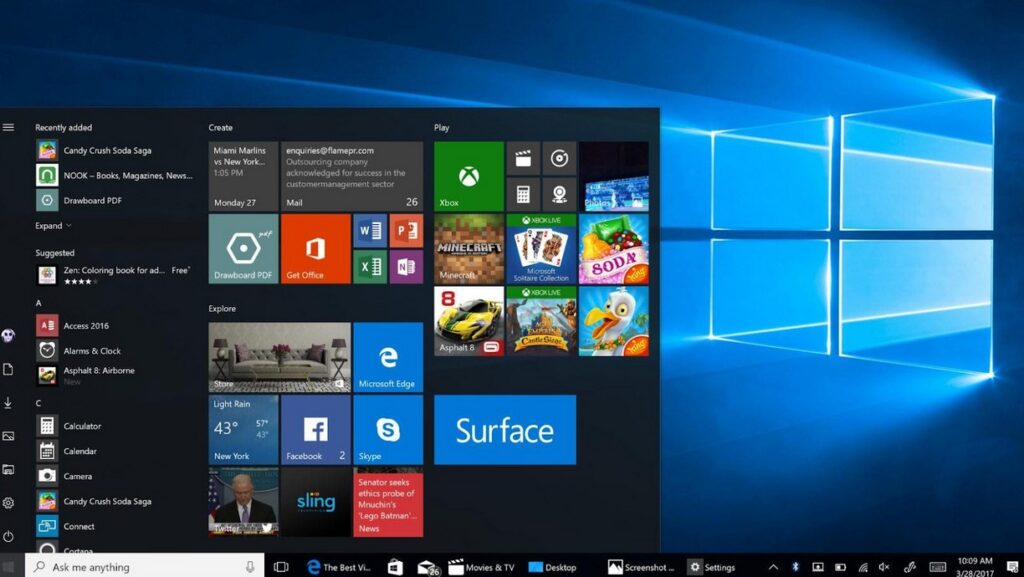Click the letter A header in app list

[x=39, y=303]
